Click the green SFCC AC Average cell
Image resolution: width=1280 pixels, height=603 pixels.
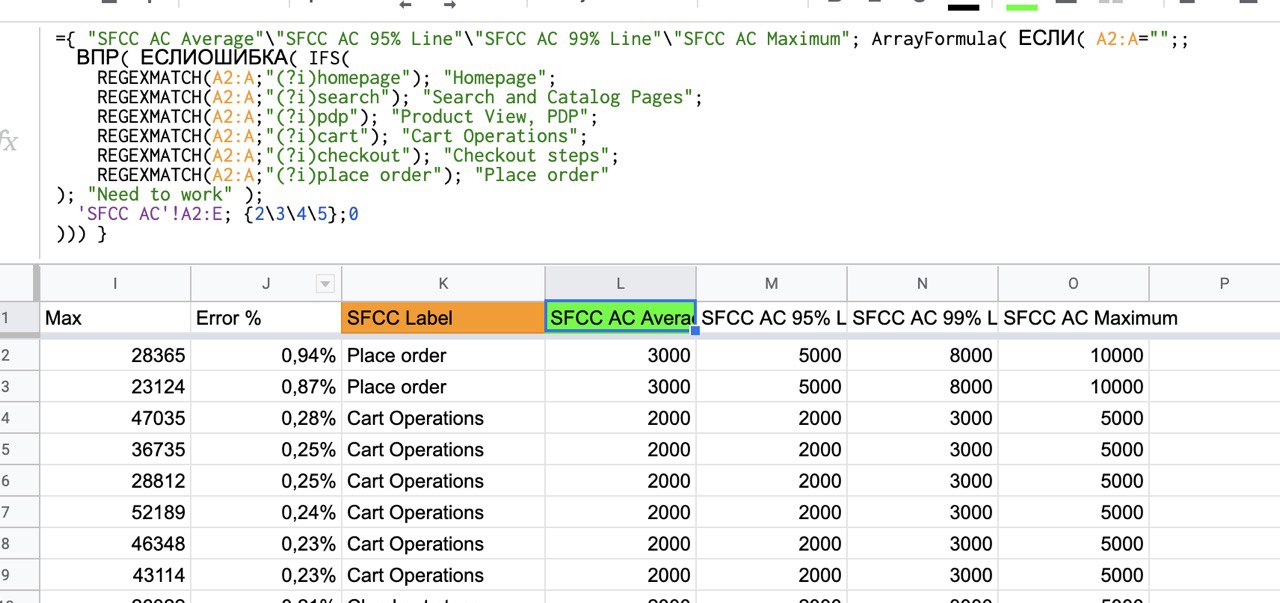620,318
